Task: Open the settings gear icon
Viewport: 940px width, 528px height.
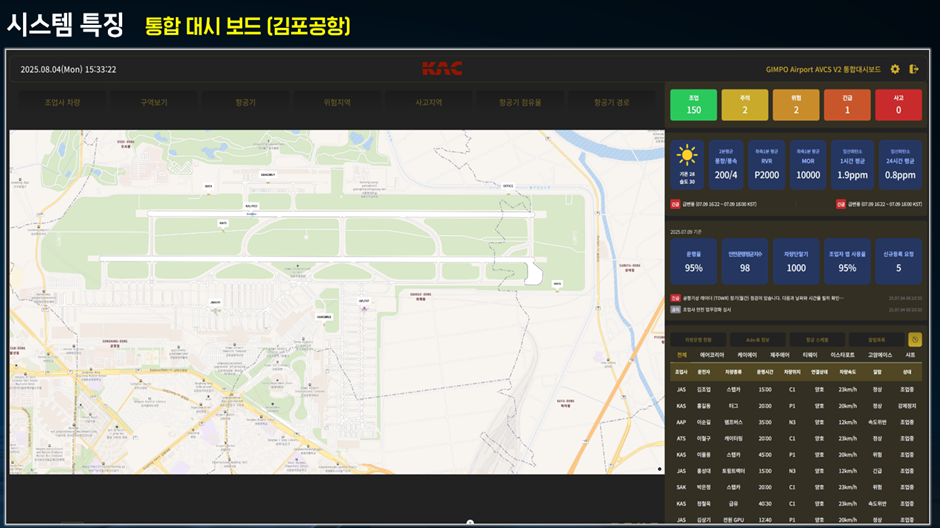Action: click(895, 69)
